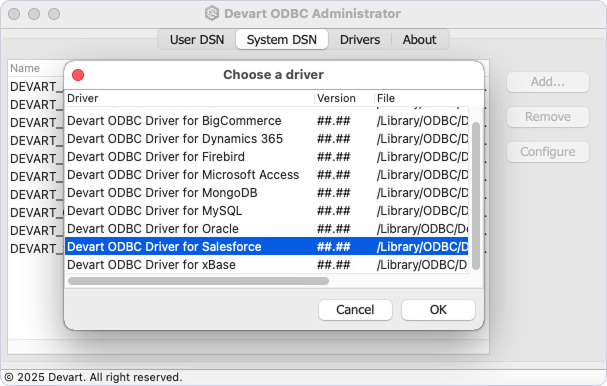The image size is (607, 386).
Task: Select Devart ODBC Driver for MongoDB
Action: coord(266,193)
